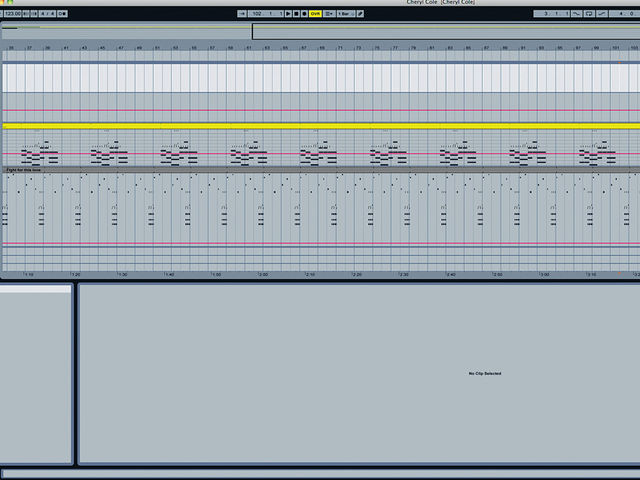Select the yellow clip on the track
Viewport: 640px width, 480px height.
tap(321, 127)
